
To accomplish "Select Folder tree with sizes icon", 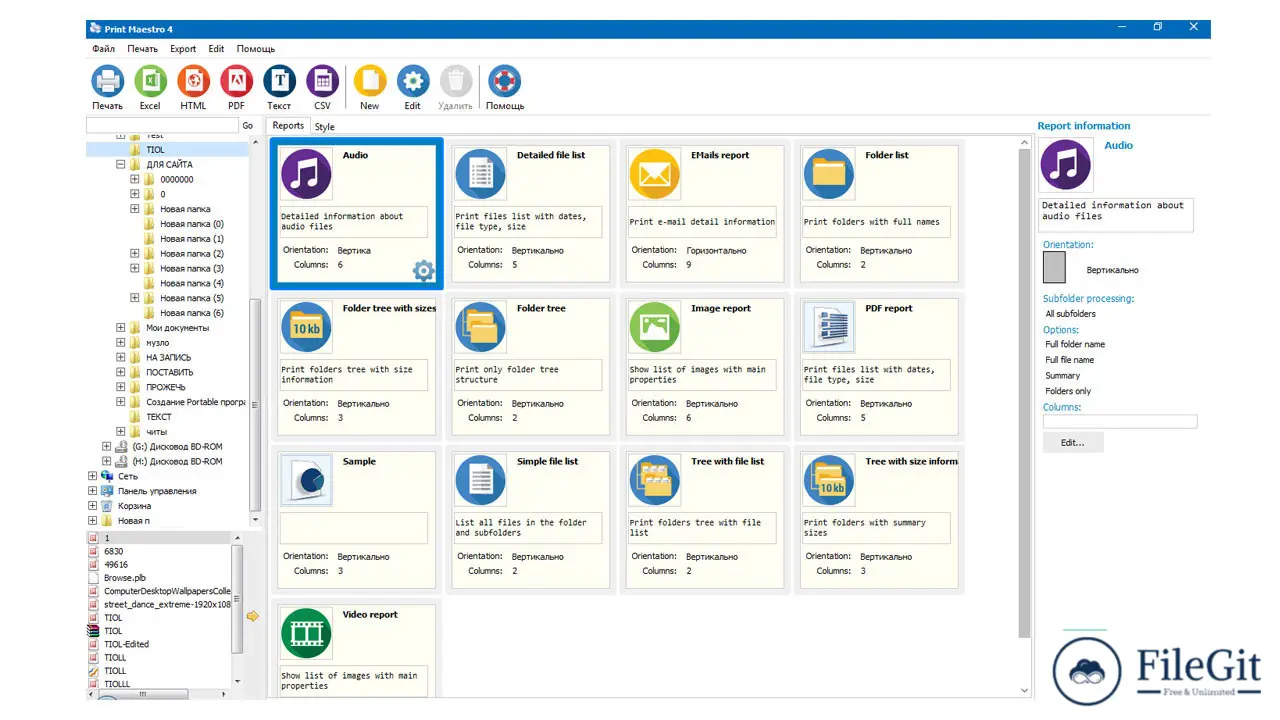I will coord(306,326).
